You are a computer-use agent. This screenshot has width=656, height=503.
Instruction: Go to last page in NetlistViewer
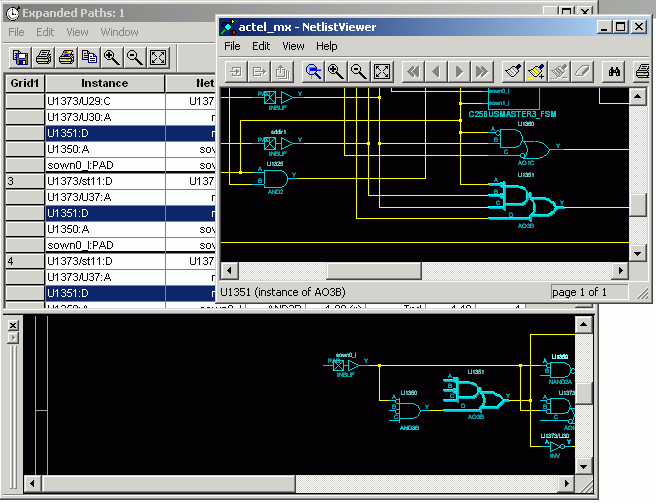pyautogui.click(x=482, y=72)
